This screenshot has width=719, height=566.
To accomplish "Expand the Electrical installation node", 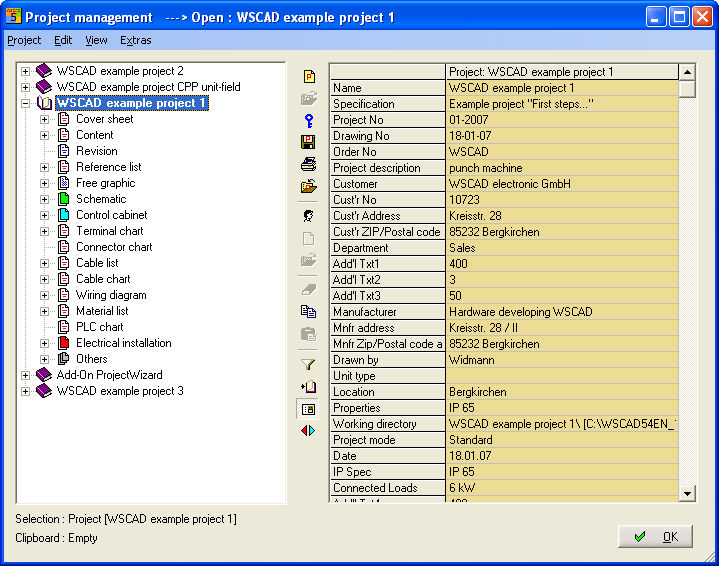I will tap(44, 343).
